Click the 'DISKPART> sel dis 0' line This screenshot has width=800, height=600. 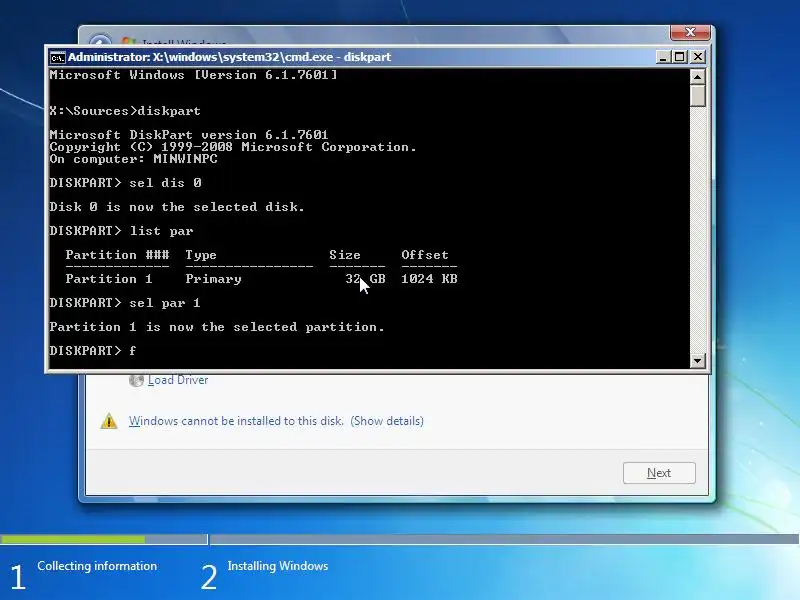[126, 183]
